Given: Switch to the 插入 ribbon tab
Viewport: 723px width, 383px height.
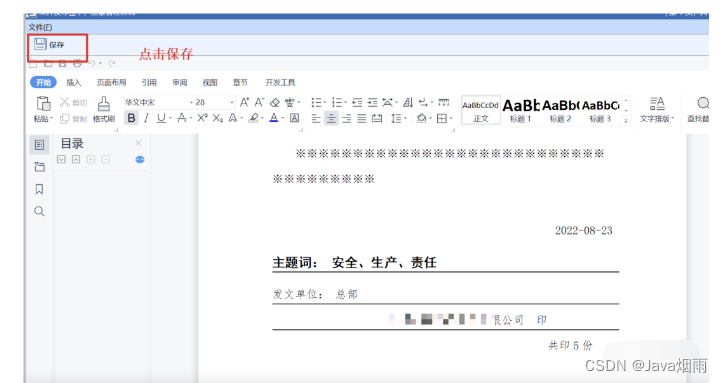Looking at the screenshot, I should (73, 82).
